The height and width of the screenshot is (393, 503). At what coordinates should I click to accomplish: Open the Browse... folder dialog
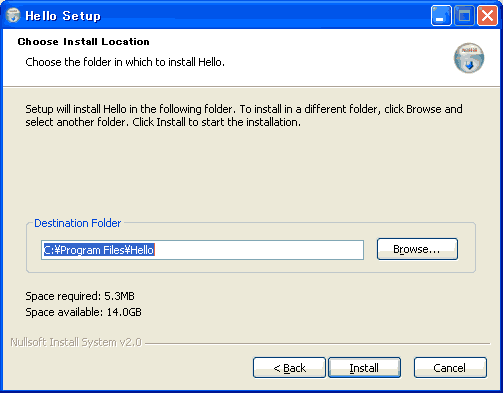417,249
